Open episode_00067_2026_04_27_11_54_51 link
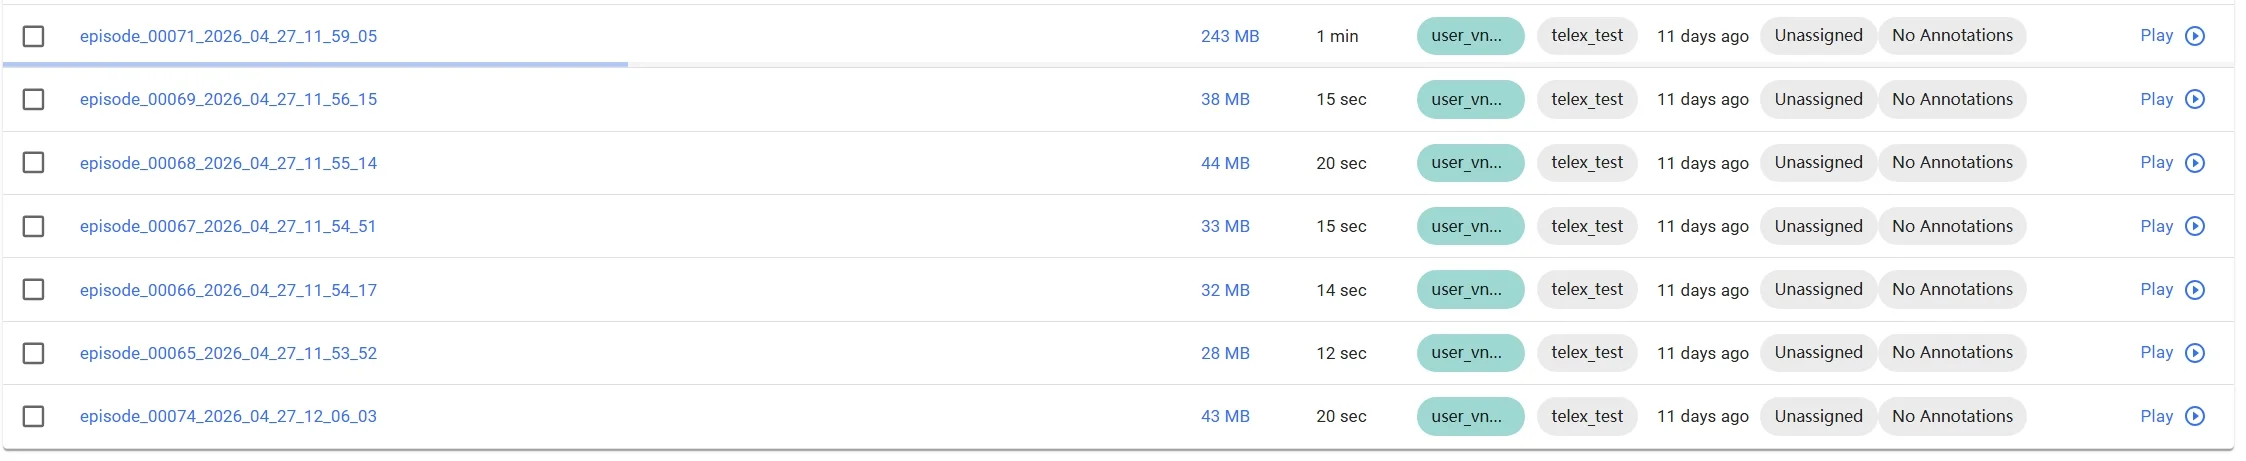The image size is (2246, 461). [x=228, y=226]
